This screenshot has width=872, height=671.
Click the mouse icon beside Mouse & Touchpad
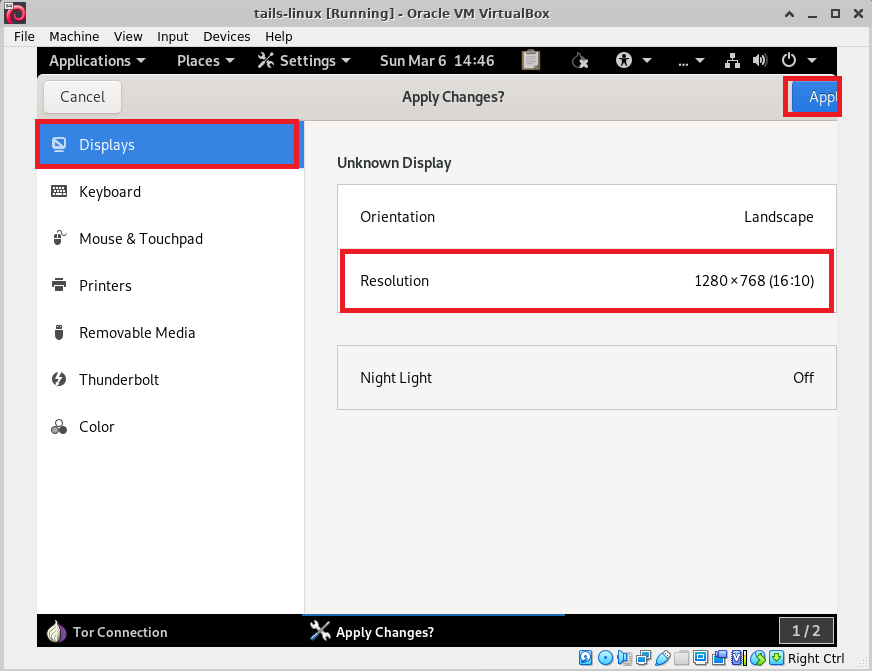pos(59,238)
